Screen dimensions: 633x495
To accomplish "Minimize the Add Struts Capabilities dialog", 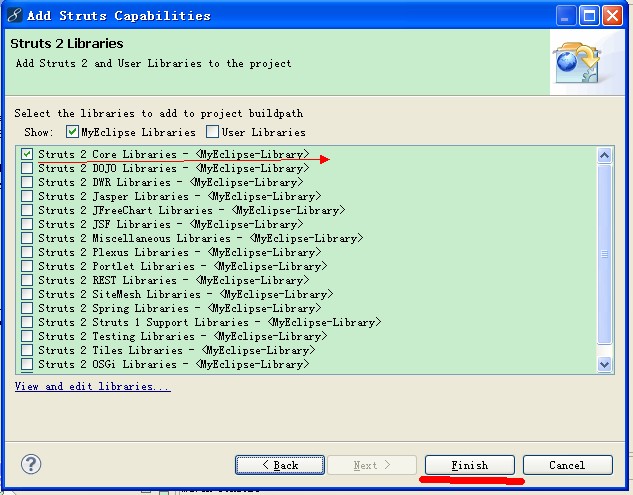I will pyautogui.click(x=566, y=16).
